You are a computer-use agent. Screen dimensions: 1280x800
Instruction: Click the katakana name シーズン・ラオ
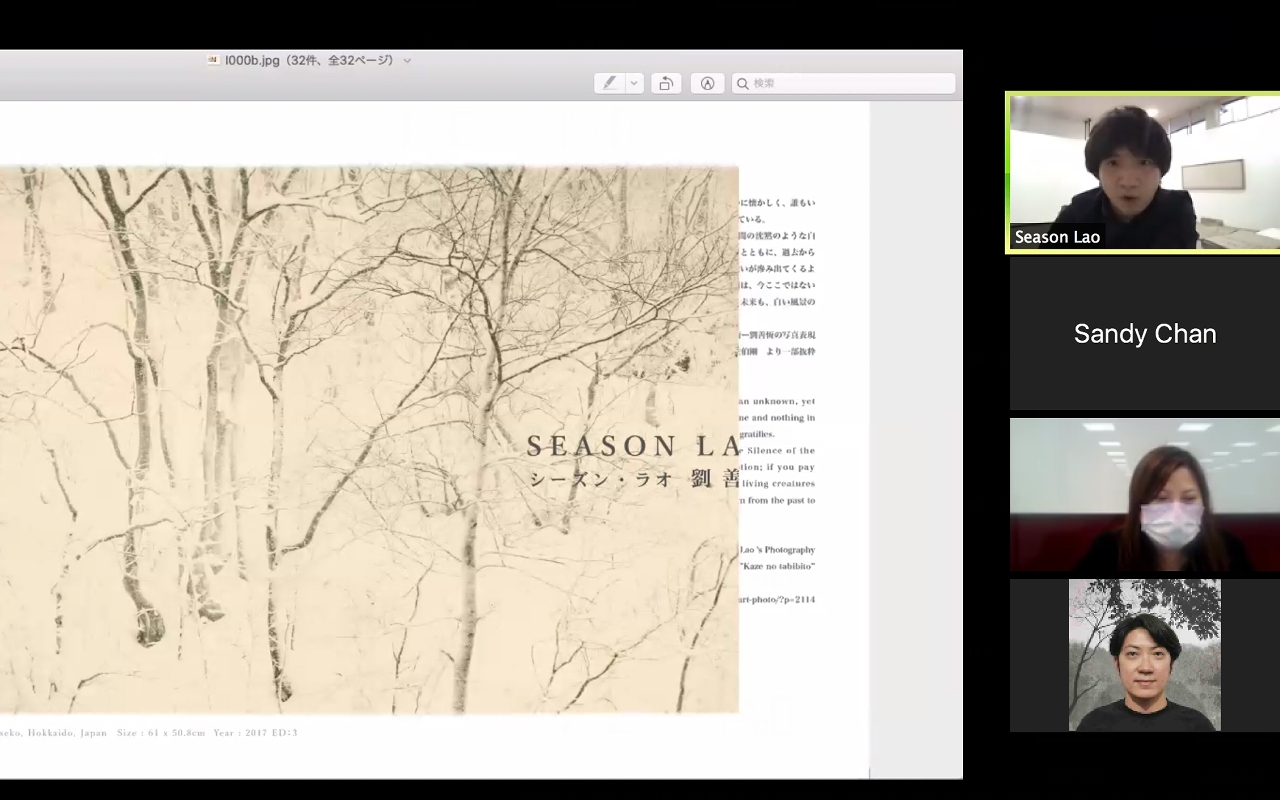601,479
